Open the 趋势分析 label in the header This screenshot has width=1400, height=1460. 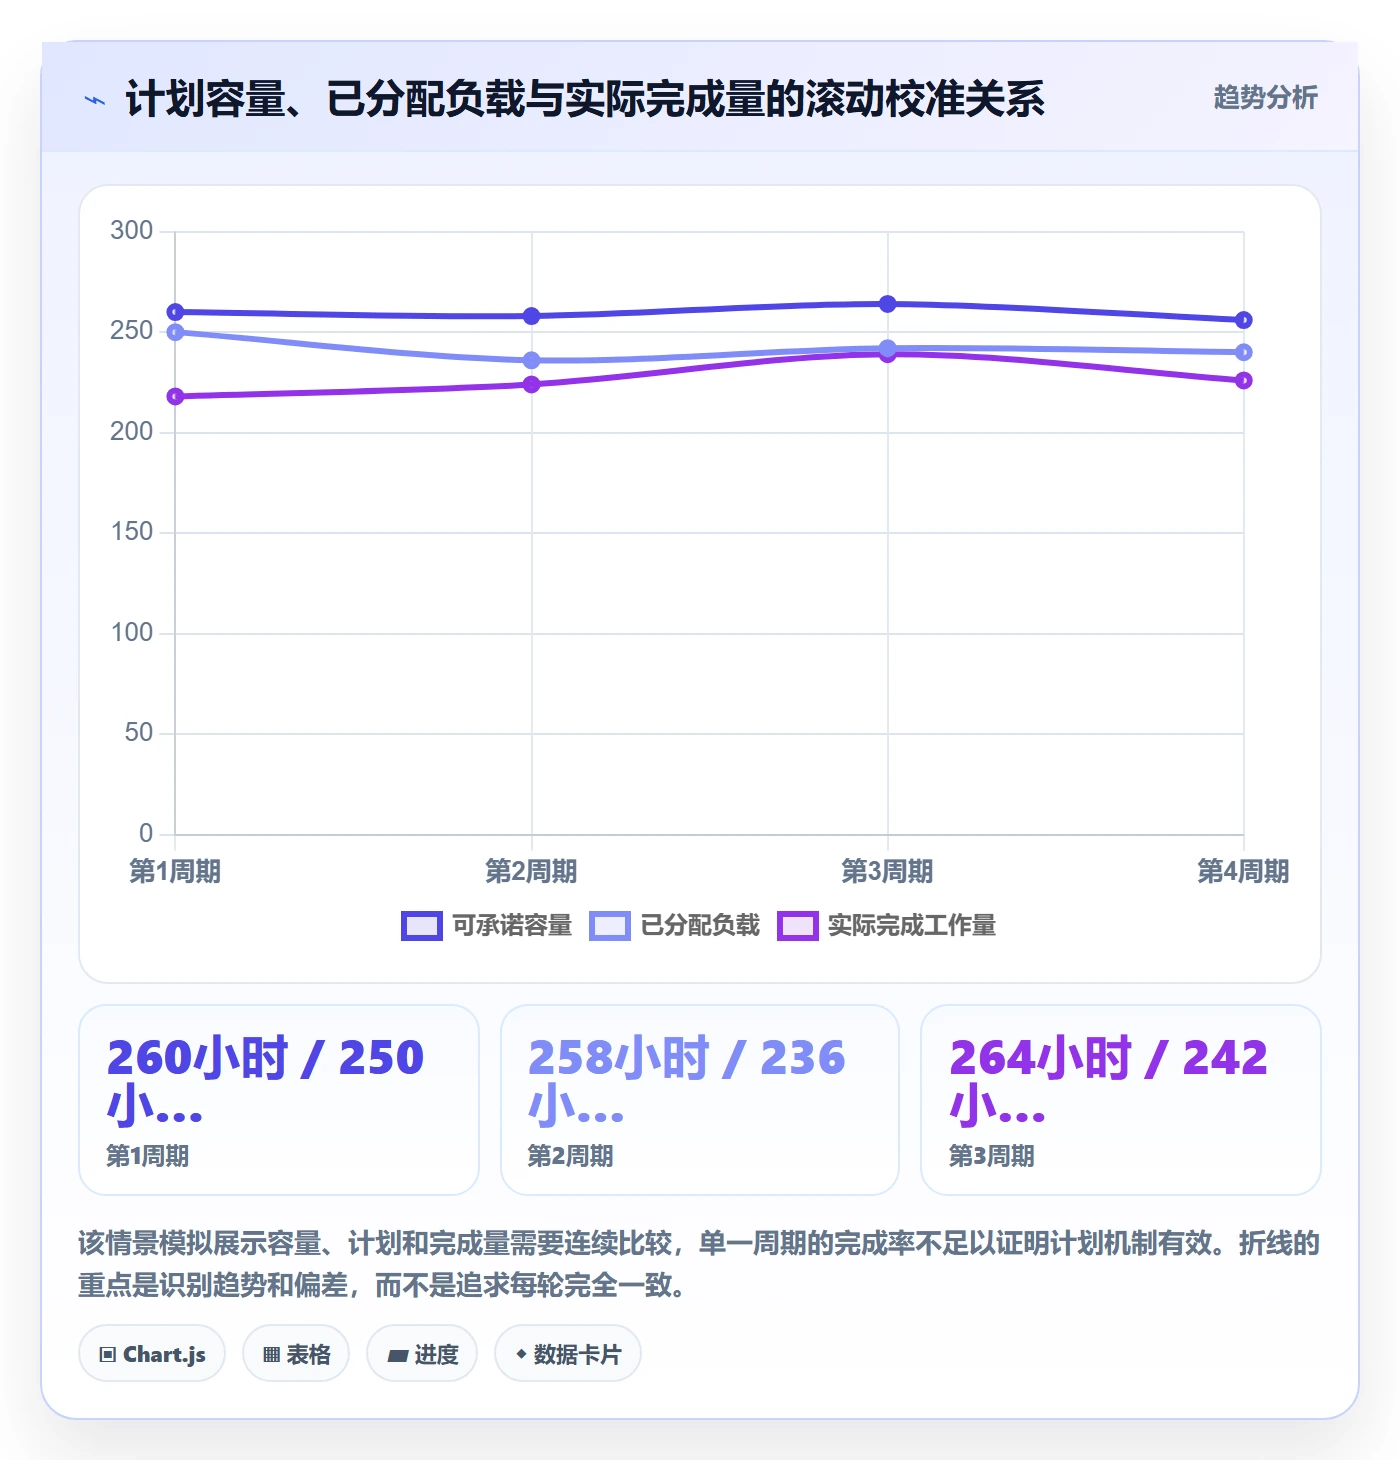1265,97
